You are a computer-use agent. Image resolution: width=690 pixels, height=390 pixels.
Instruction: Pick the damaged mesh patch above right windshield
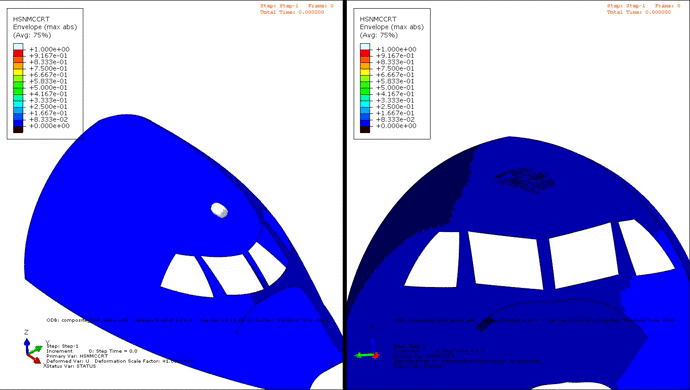[x=524, y=180]
